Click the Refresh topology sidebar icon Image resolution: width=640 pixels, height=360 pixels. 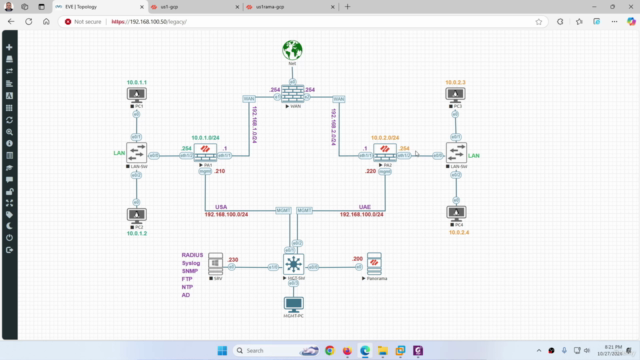coord(9,120)
